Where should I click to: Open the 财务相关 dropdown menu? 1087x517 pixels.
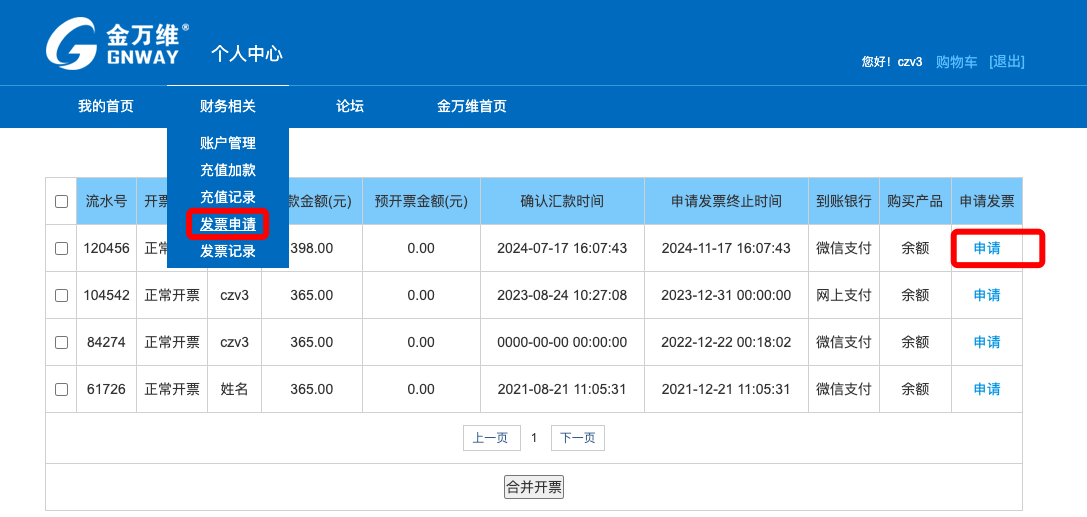227,106
